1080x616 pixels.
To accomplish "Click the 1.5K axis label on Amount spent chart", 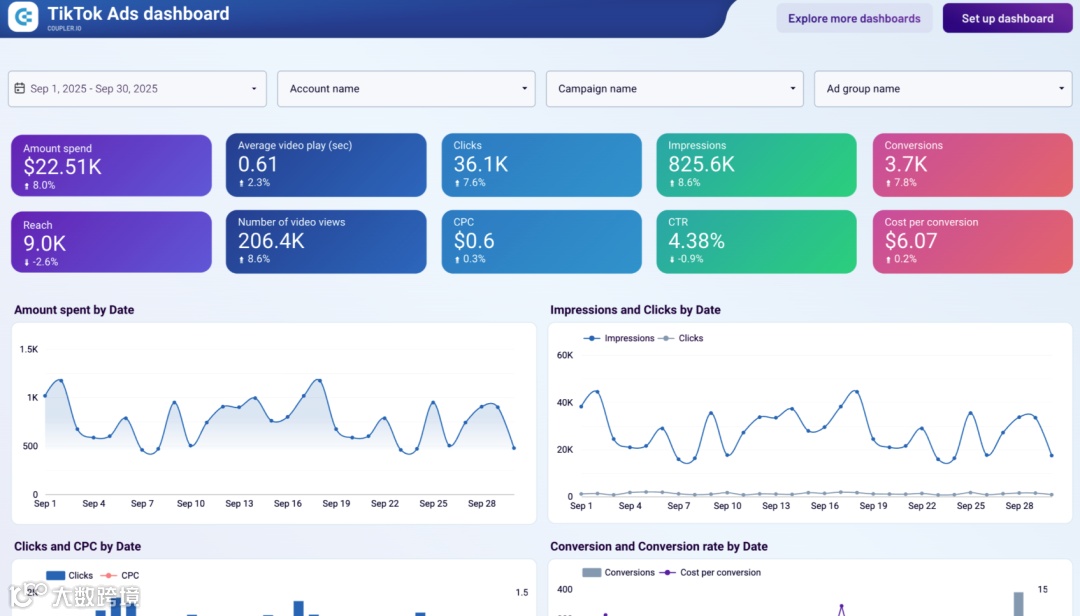I will 29,349.
